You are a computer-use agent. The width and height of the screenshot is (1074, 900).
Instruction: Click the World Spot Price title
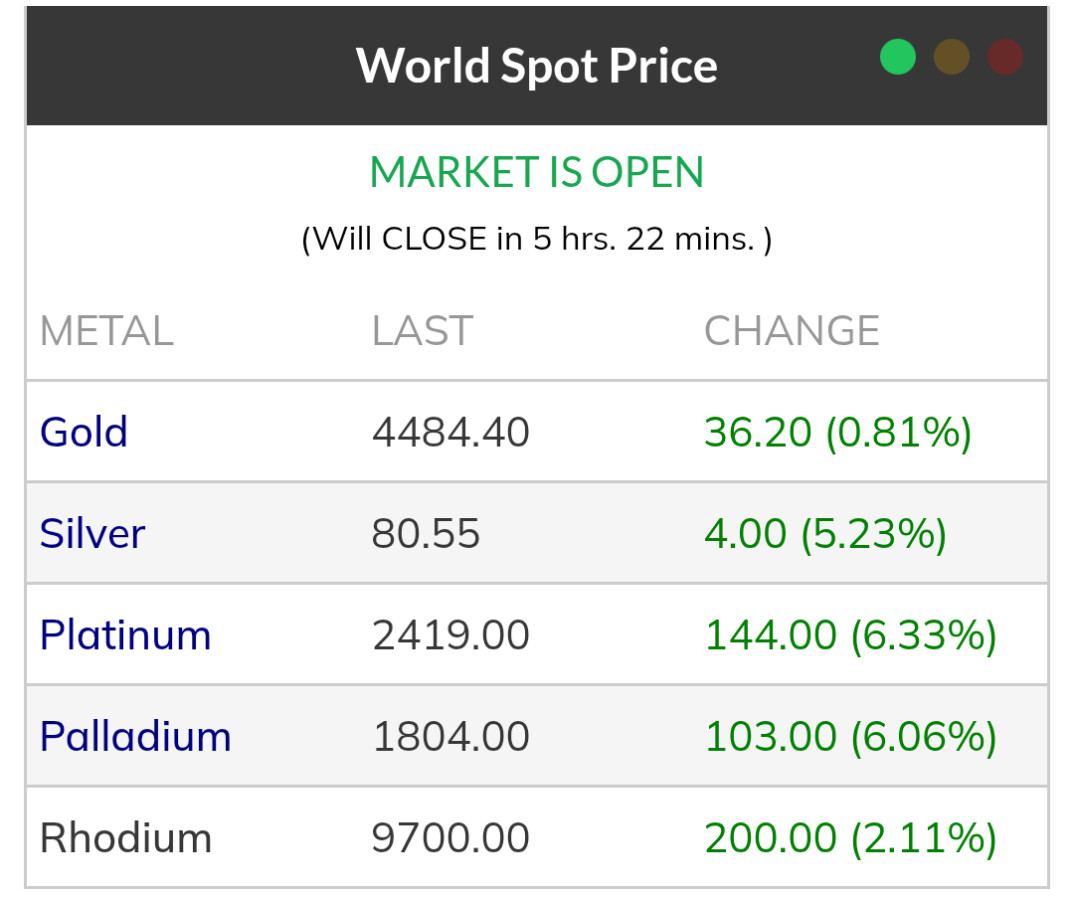[536, 66]
